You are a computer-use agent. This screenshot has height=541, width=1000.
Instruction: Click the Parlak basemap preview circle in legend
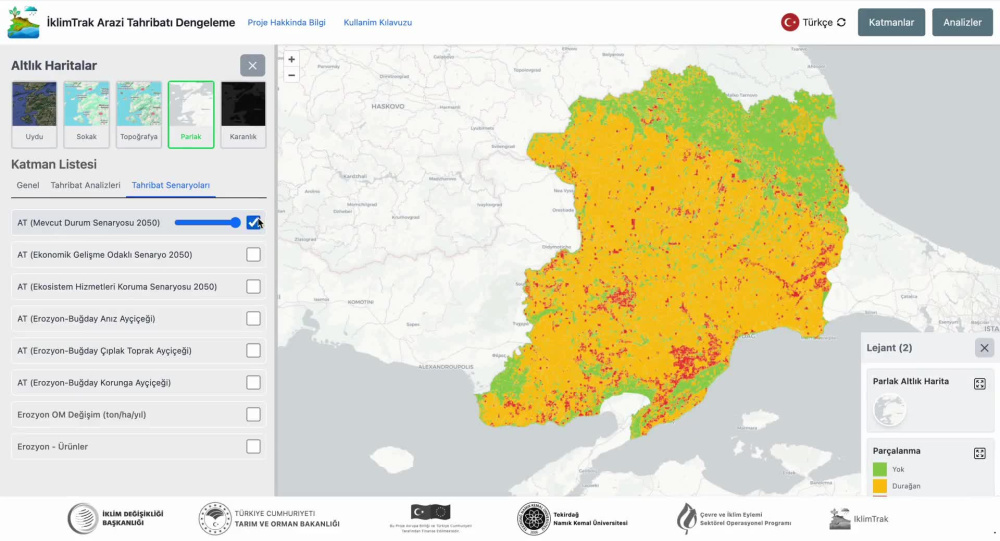[x=889, y=410]
